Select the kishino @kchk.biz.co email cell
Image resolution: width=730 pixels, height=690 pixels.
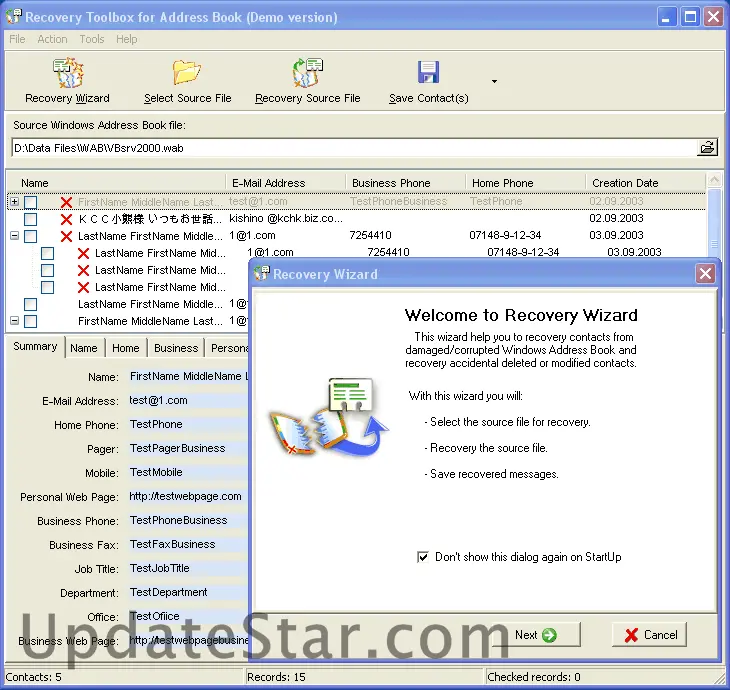[x=286, y=219]
